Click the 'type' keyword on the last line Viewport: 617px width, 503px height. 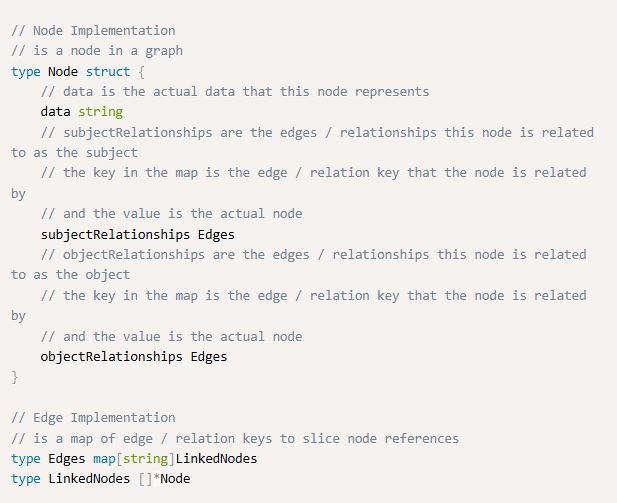pos(26,479)
